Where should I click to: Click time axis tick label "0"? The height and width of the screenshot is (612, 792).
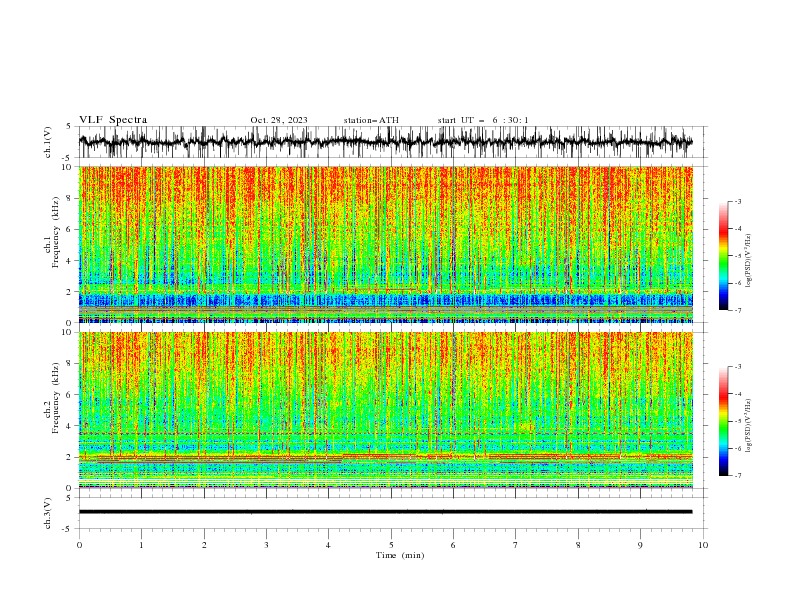[x=79, y=545]
